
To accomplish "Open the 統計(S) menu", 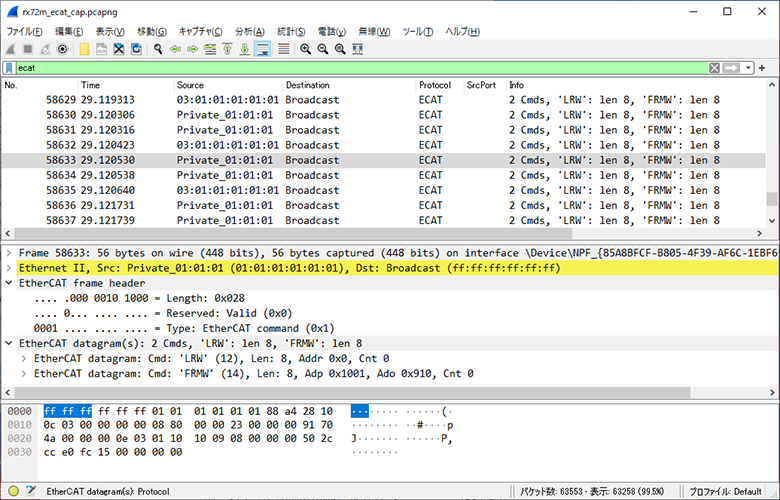I will point(291,32).
